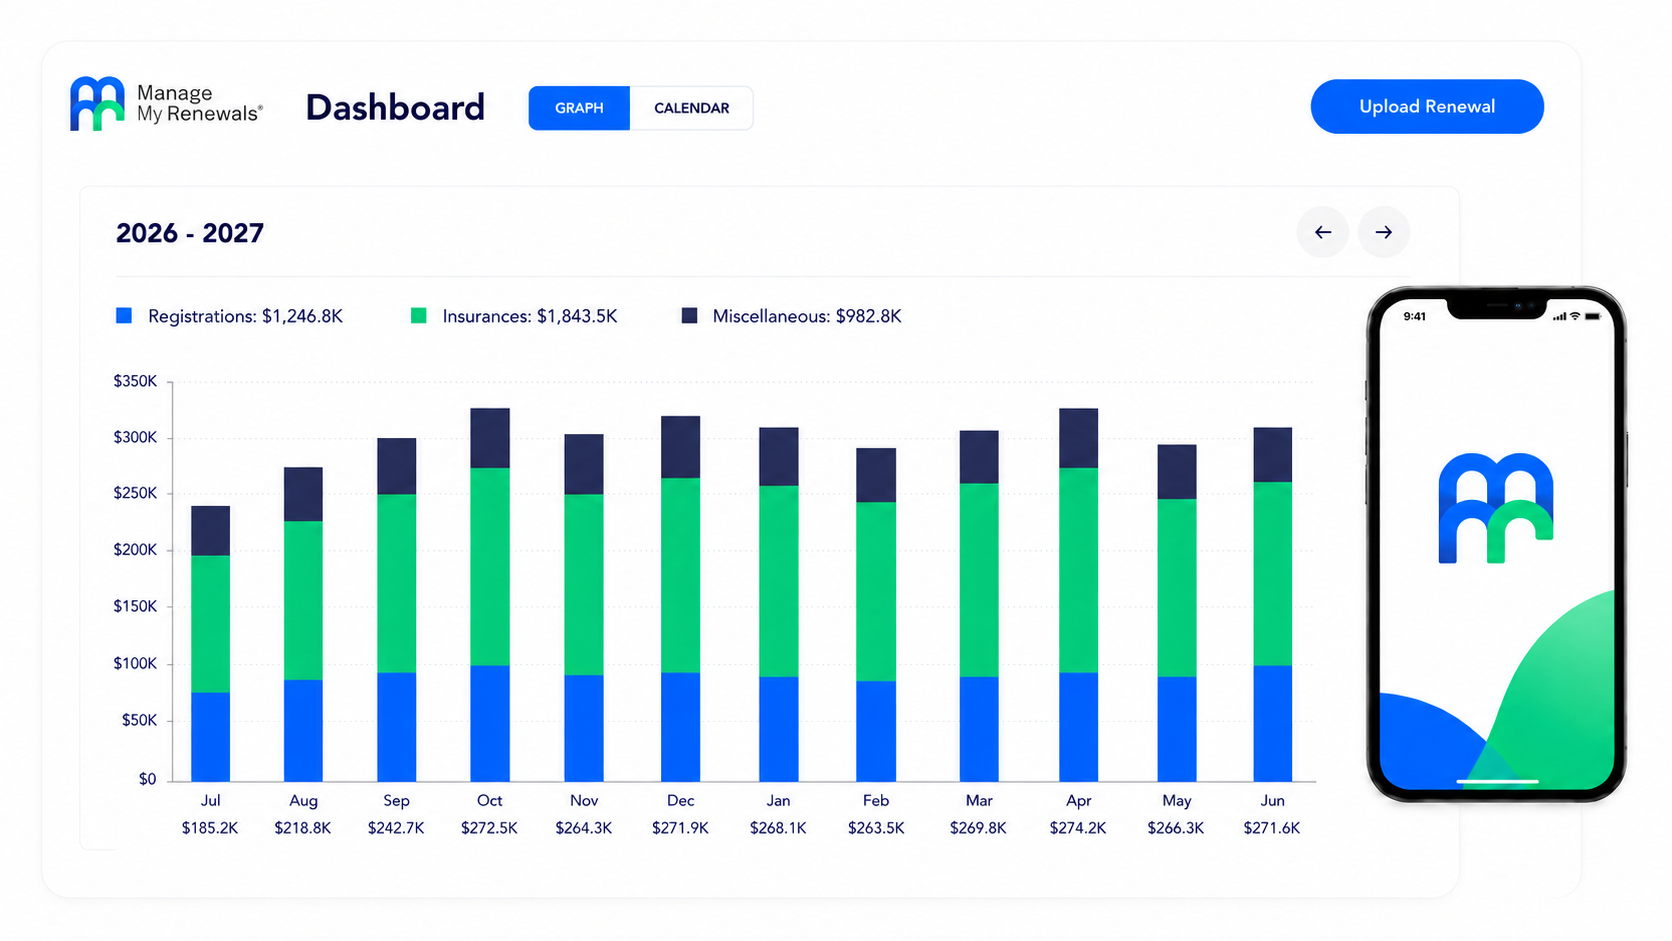Click the $0 y-axis label
1672x941 pixels.
pos(148,779)
